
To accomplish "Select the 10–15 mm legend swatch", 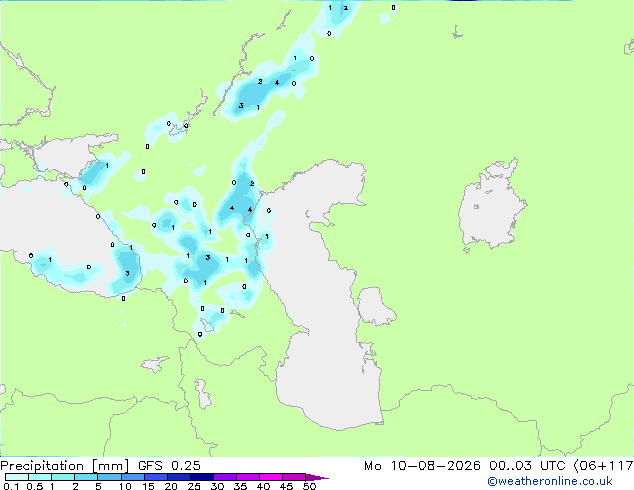I will [132, 477].
